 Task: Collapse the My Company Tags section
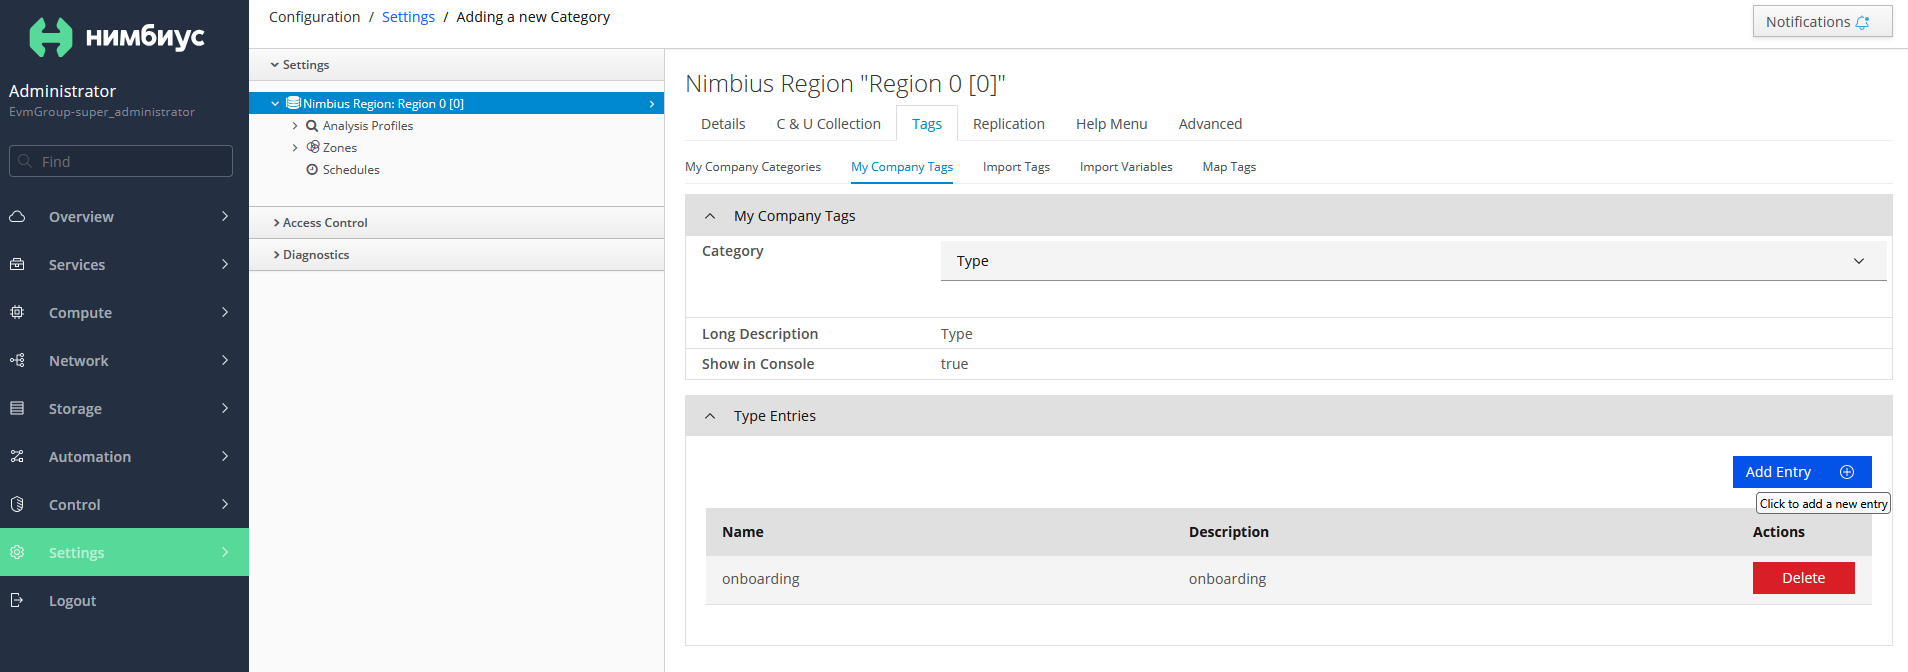coord(710,216)
